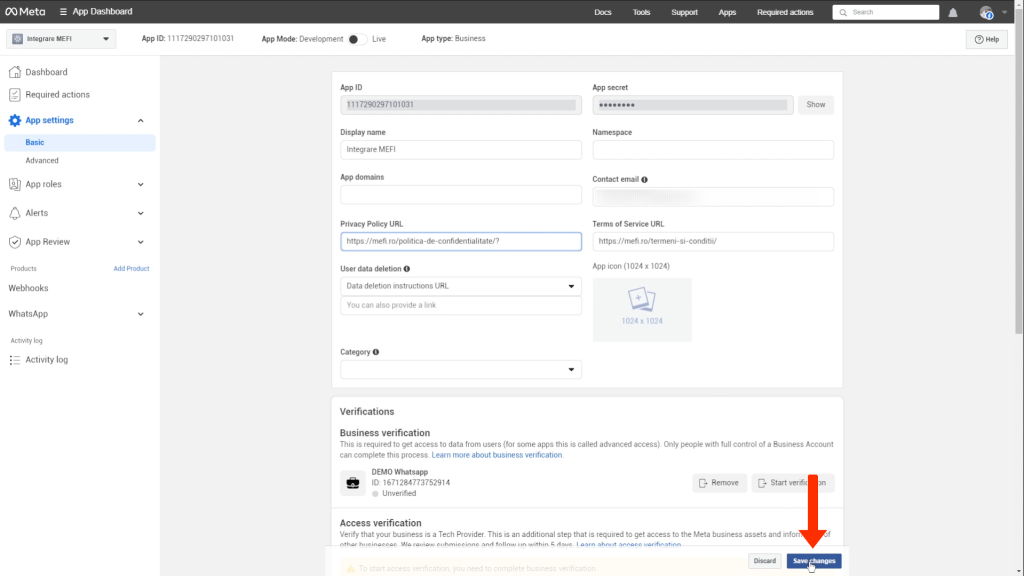Open the Data deletion instructions URL dropdown
The height and width of the screenshot is (576, 1024).
pyautogui.click(x=460, y=286)
